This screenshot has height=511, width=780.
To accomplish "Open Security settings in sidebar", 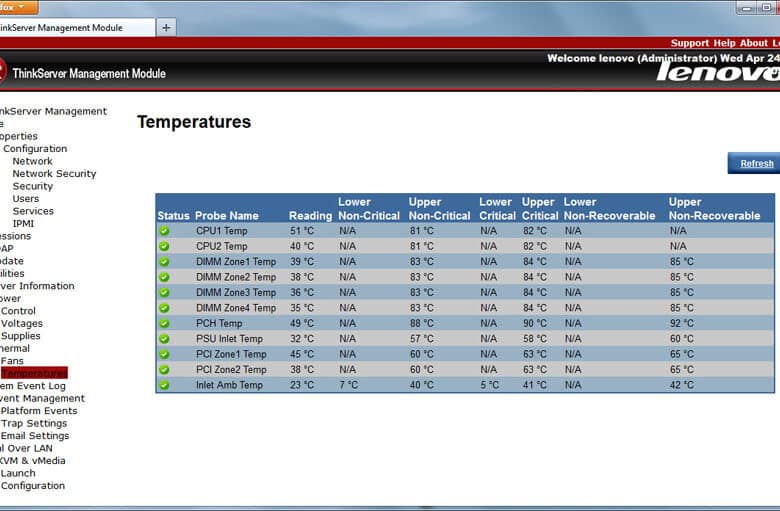I will tap(32, 186).
